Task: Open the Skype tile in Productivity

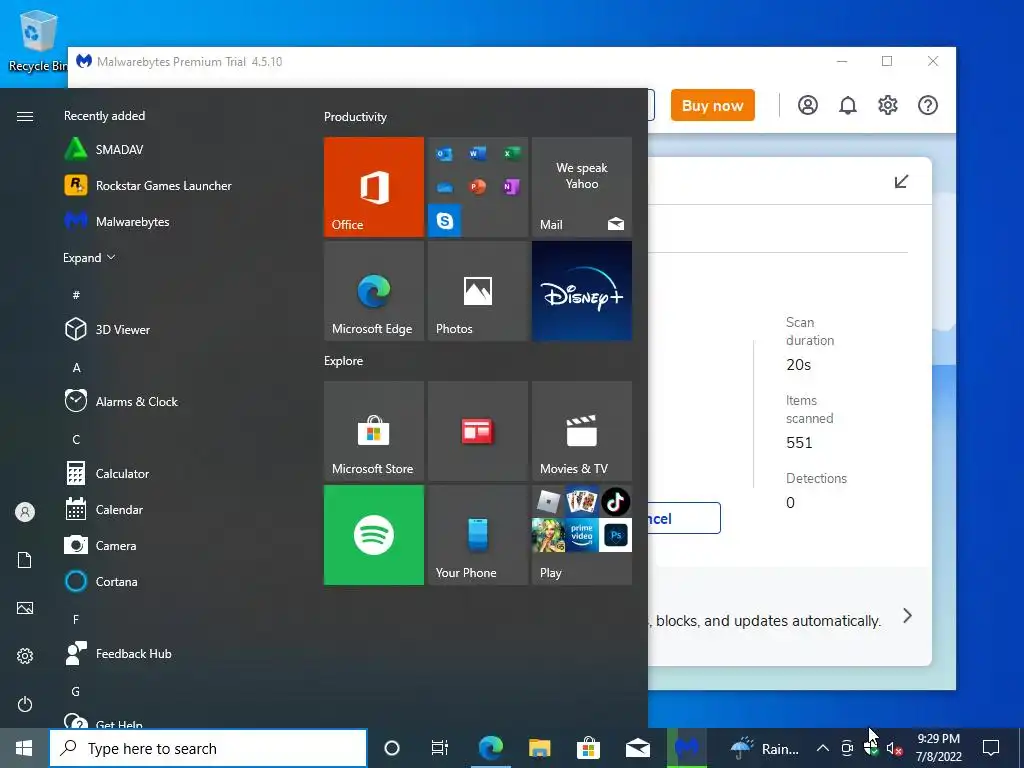Action: 445,221
